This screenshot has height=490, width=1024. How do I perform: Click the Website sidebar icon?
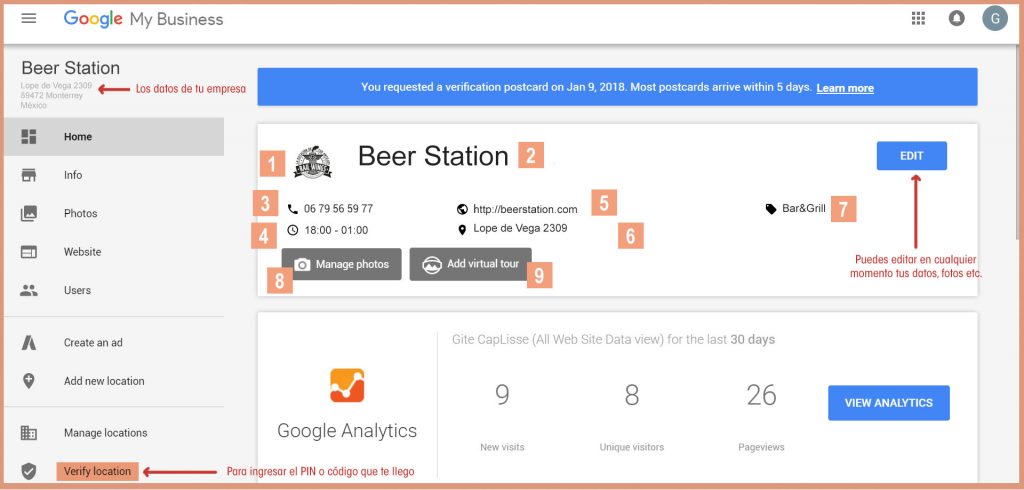pos(29,252)
